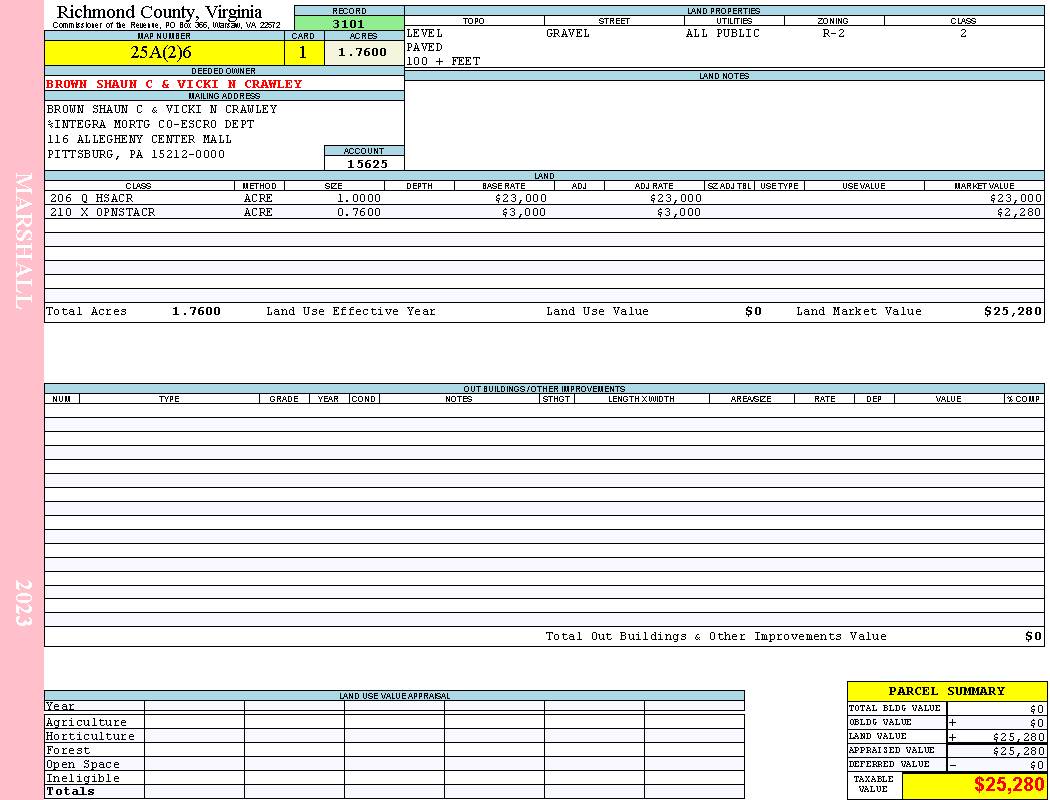The image size is (1050, 800).
Task: Click the red taxable value $25,280
Action: coord(1008,785)
